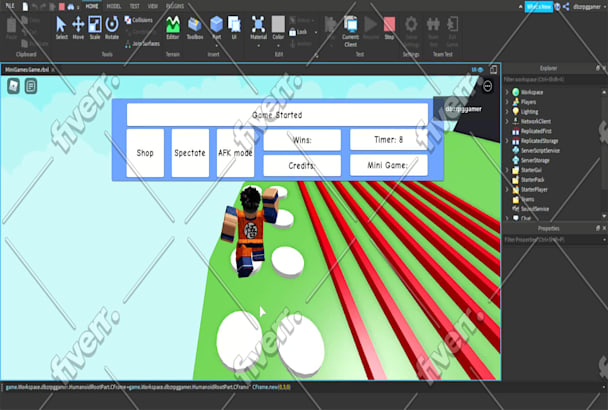Switch to the HOME ribbon tab
Image resolution: width=608 pixels, height=410 pixels.
point(92,6)
